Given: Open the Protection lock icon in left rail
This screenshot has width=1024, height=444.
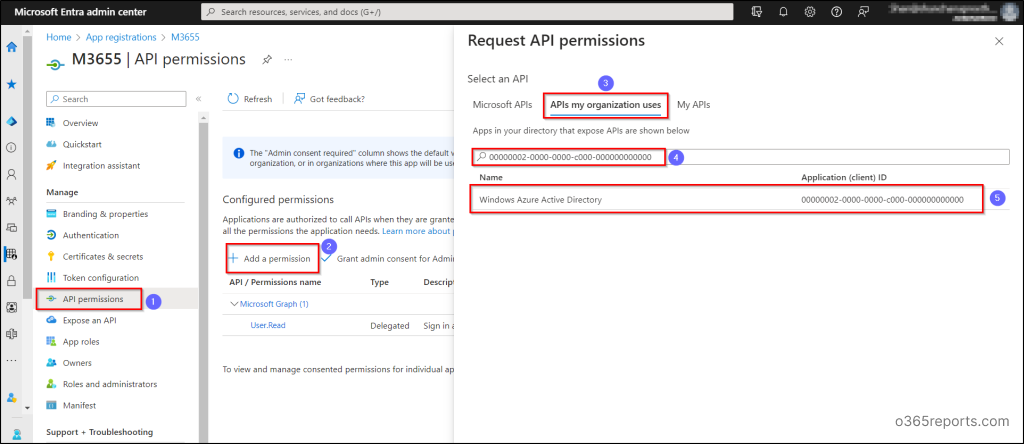Looking at the screenshot, I should 11,281.
